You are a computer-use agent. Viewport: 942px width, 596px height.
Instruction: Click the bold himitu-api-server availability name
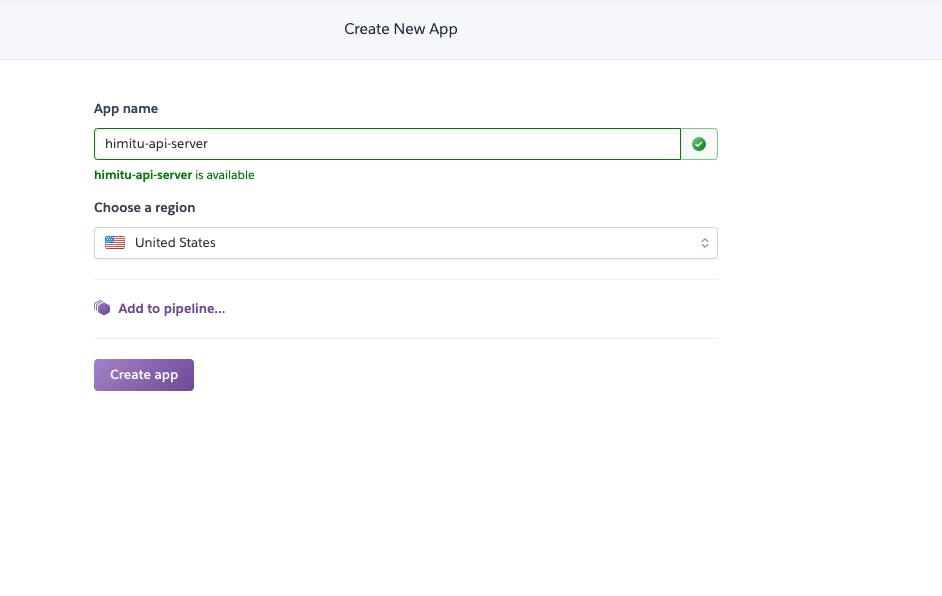(143, 175)
